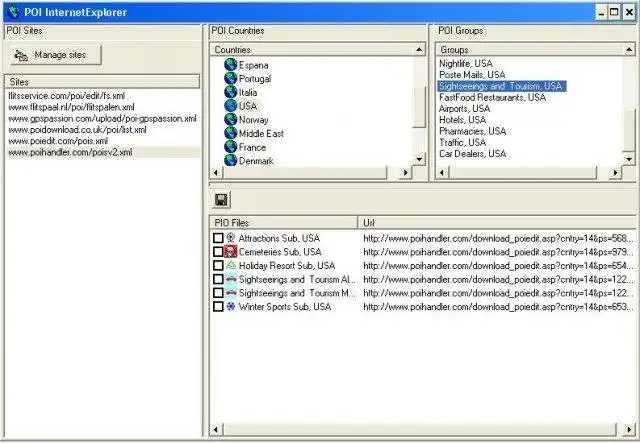The image size is (640, 443).
Task: Click the save (floppy disk) icon
Action: pos(221,200)
